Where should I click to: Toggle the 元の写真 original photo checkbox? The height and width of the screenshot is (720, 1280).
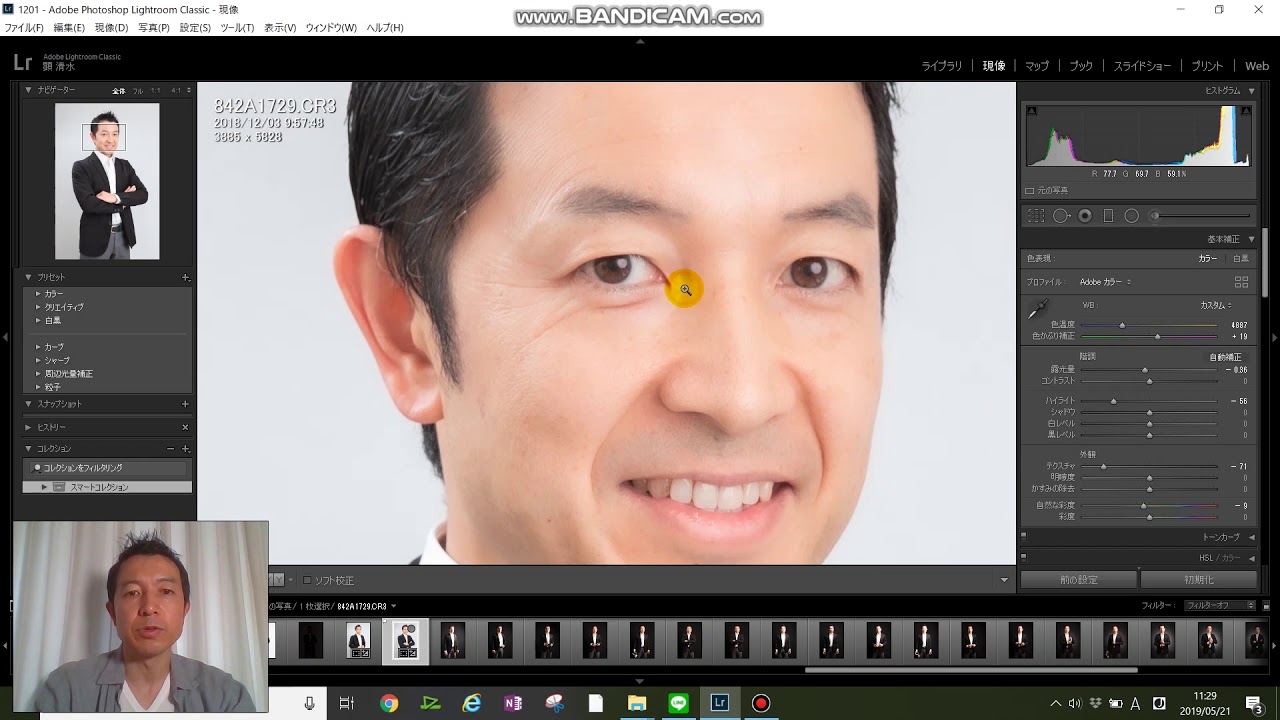1030,190
